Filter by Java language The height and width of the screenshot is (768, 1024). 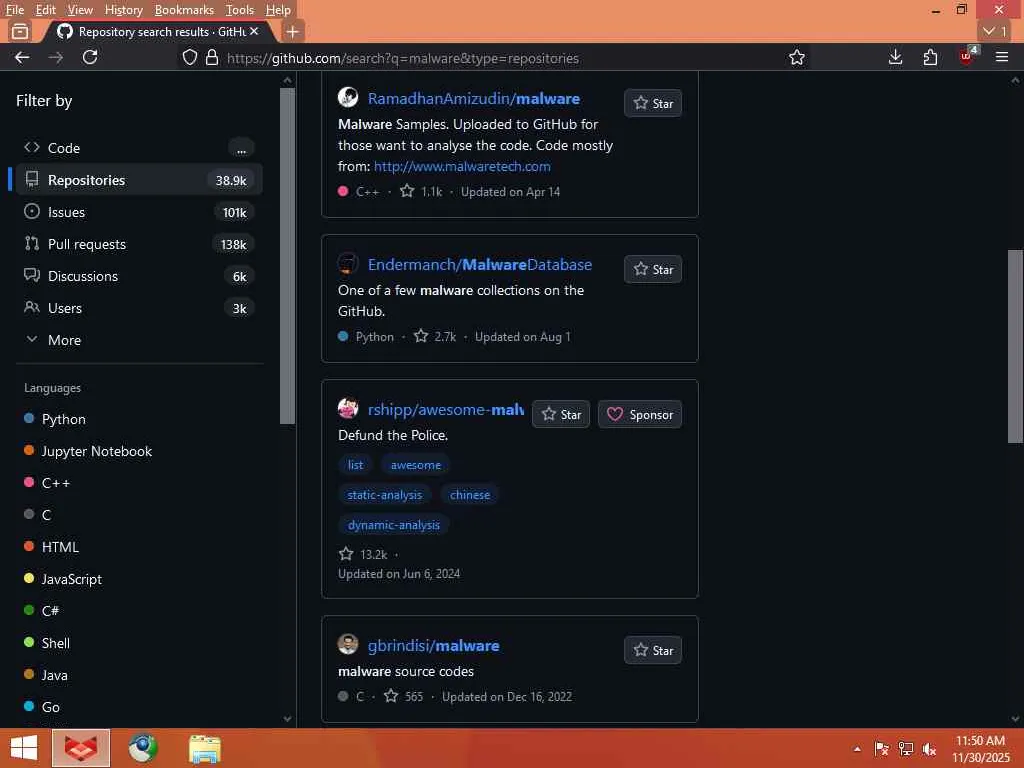46,675
